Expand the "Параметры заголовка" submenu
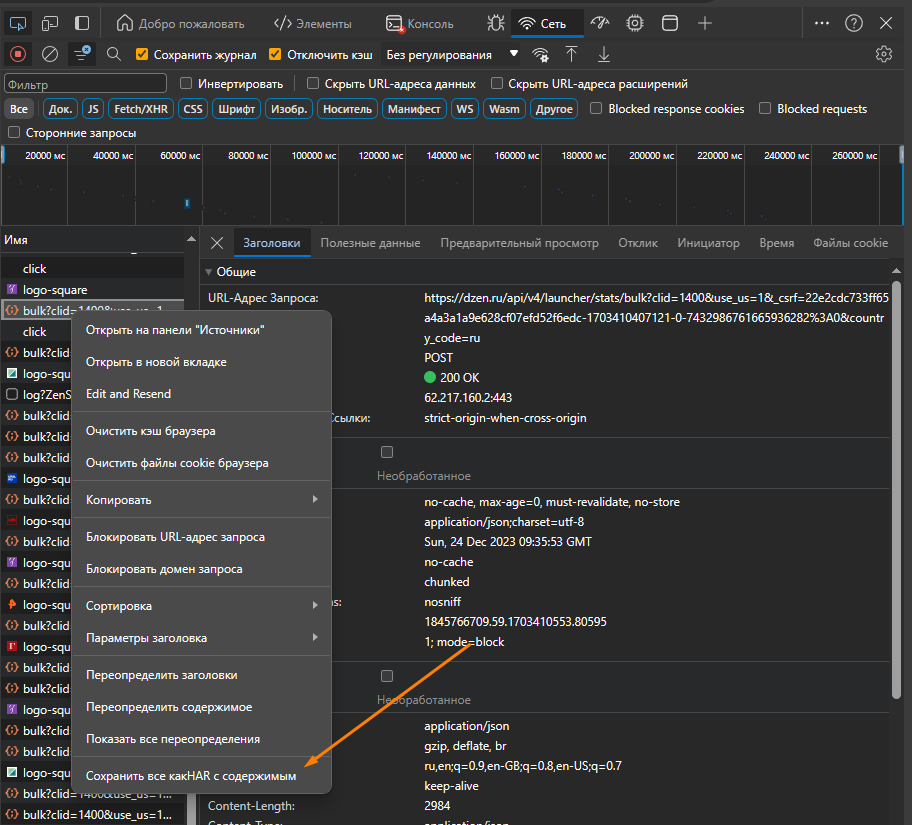 pos(202,638)
